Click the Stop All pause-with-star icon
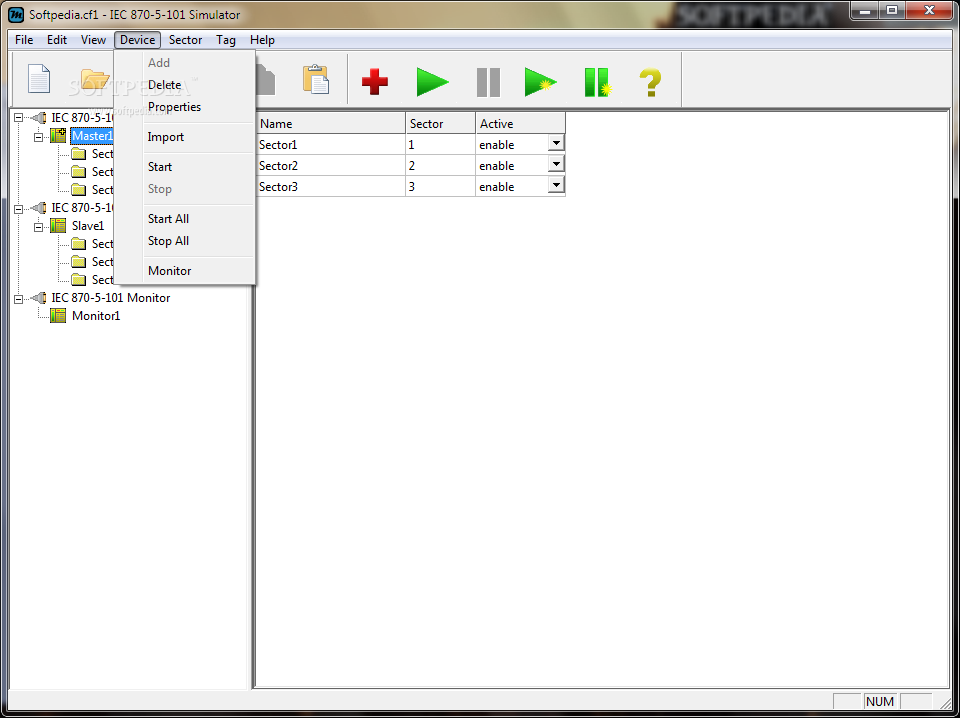Viewport: 960px width, 718px height. [598, 82]
